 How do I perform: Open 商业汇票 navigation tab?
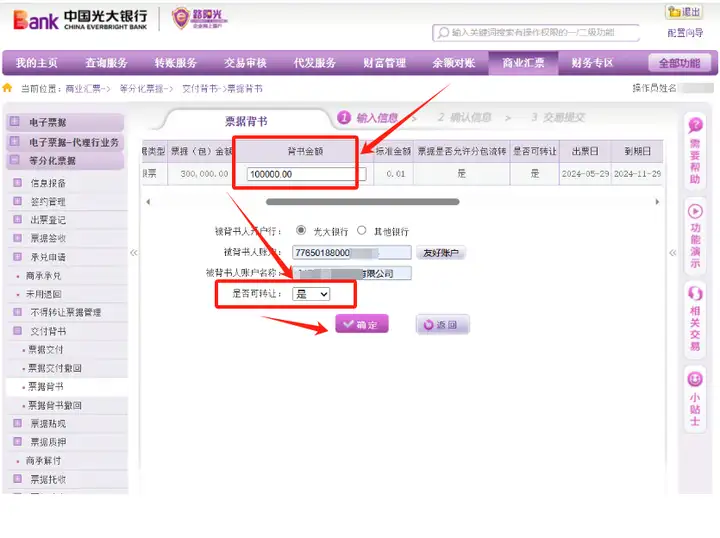(523, 63)
